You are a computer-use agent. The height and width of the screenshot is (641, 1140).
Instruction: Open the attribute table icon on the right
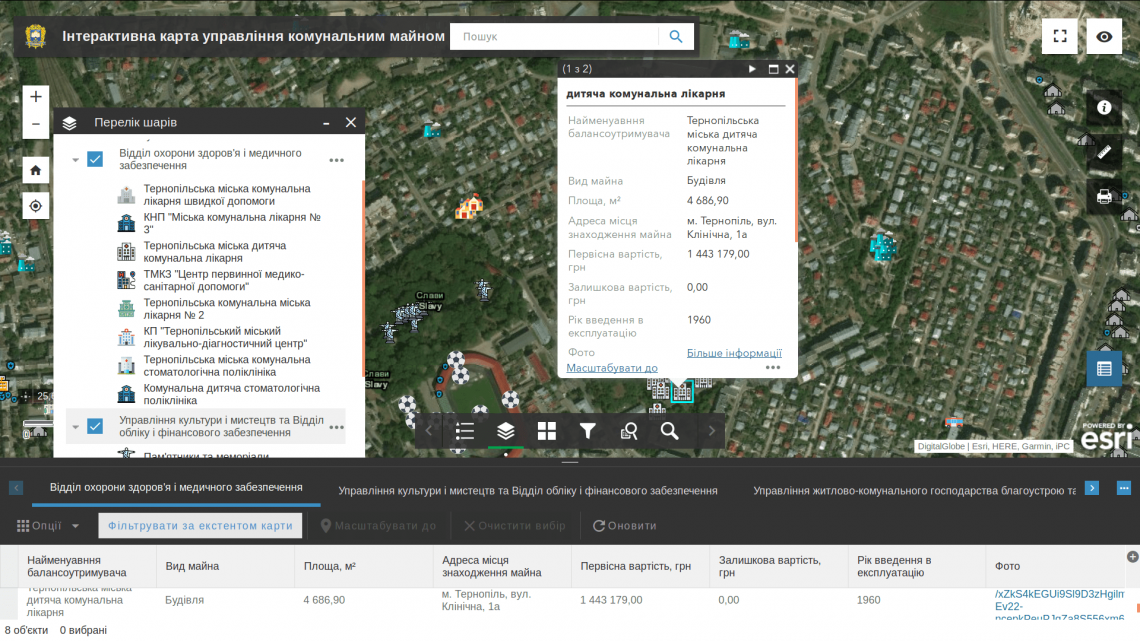1104,369
